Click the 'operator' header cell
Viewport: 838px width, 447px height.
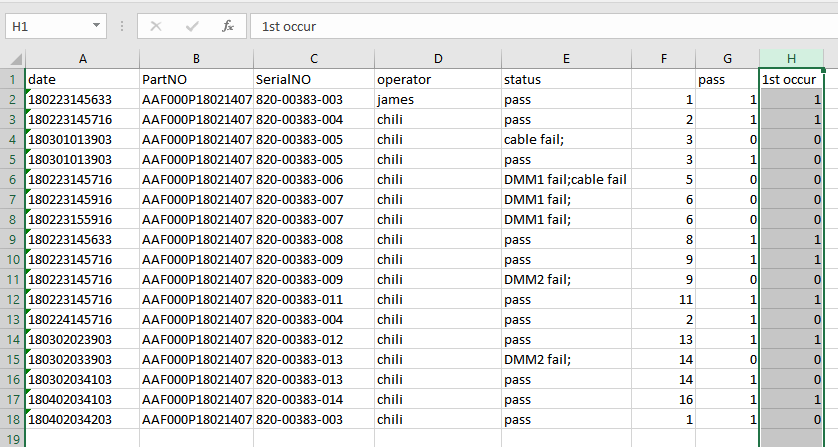[438, 80]
